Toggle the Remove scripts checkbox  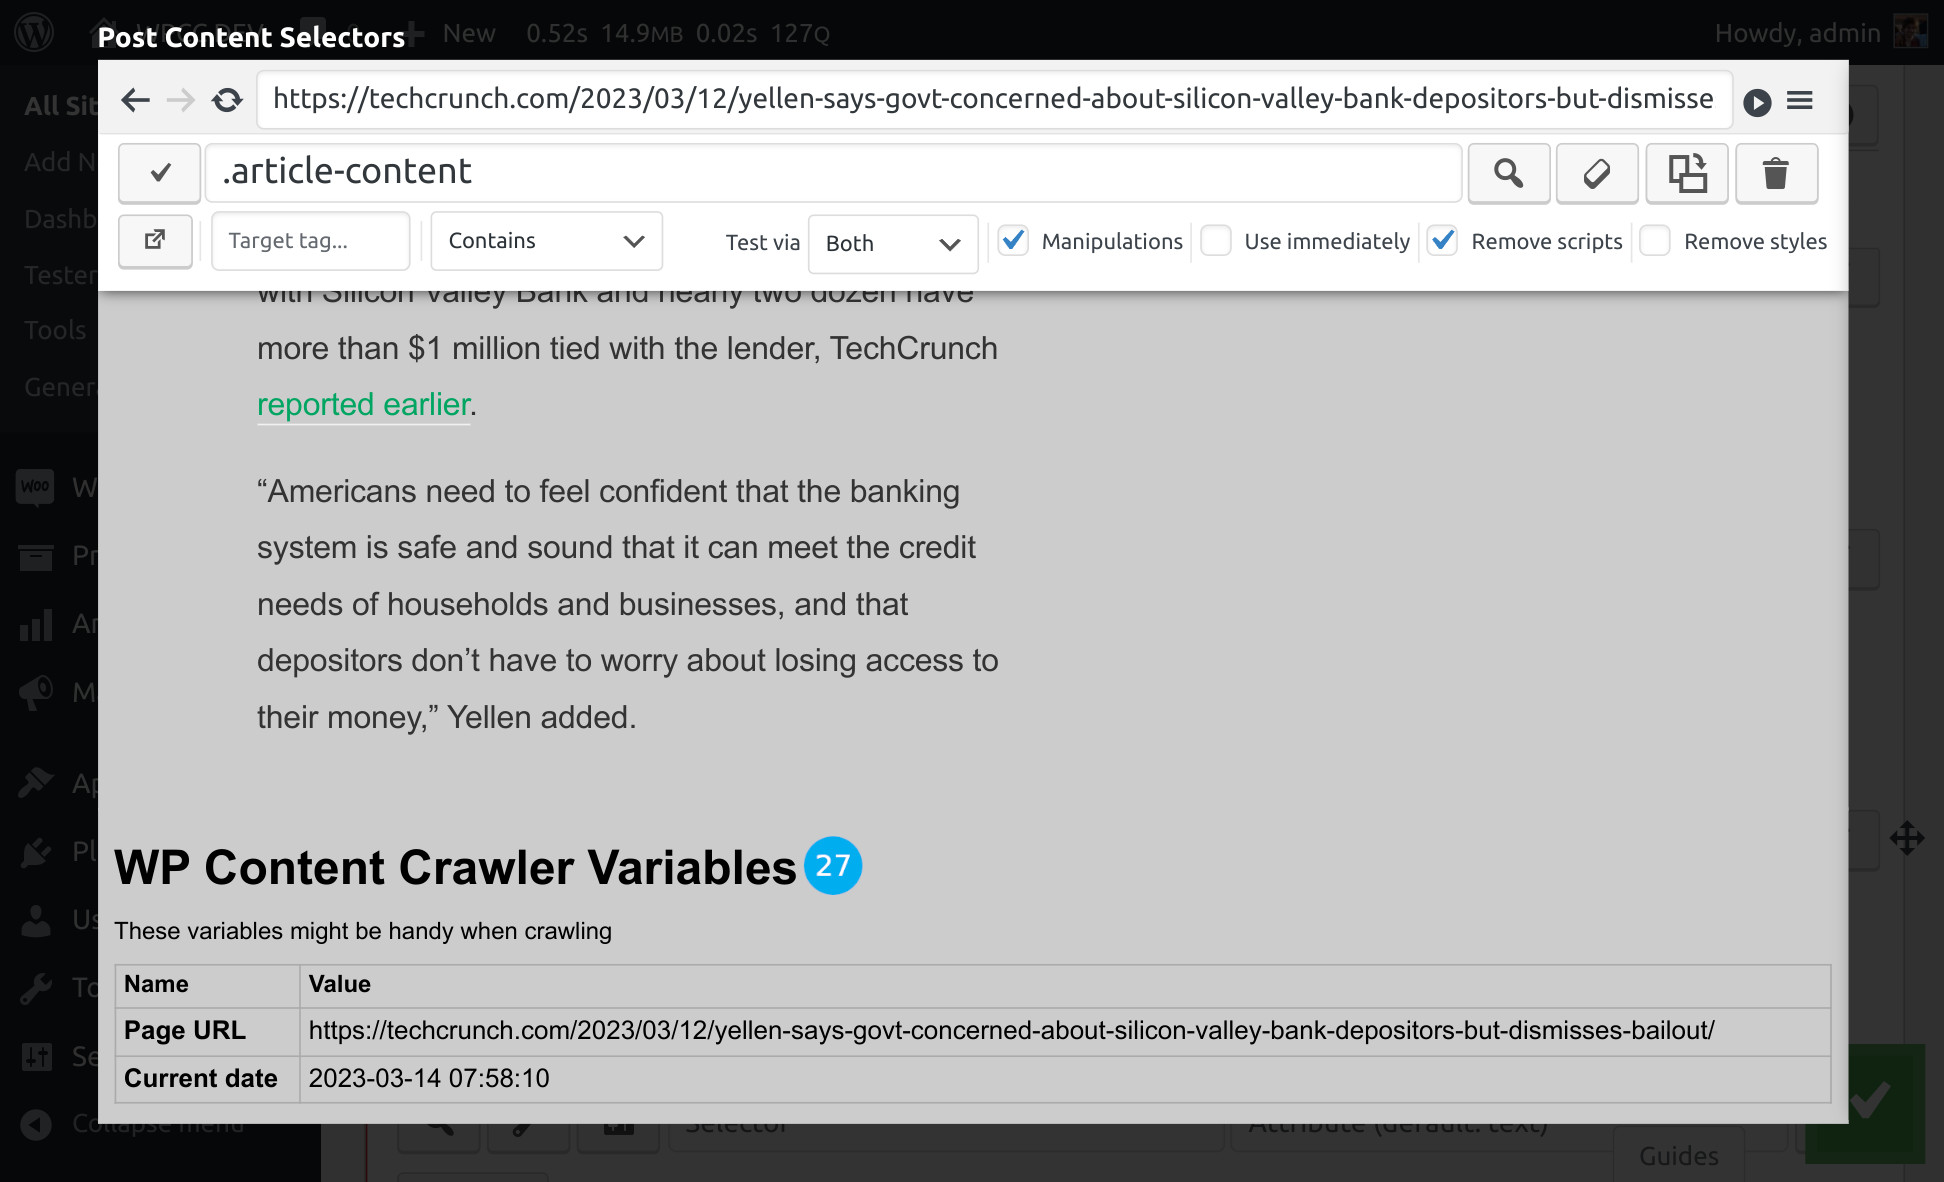coord(1444,242)
